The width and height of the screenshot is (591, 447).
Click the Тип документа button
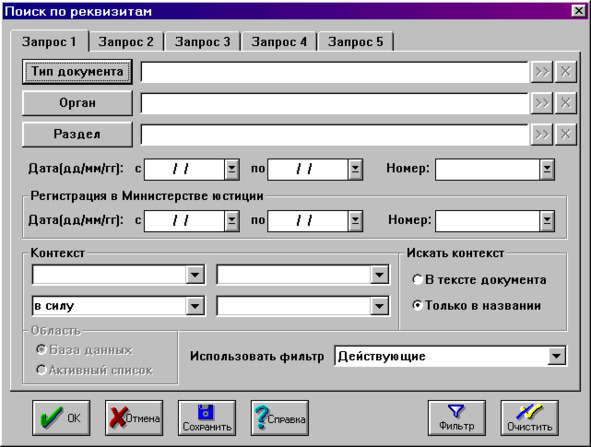click(77, 72)
